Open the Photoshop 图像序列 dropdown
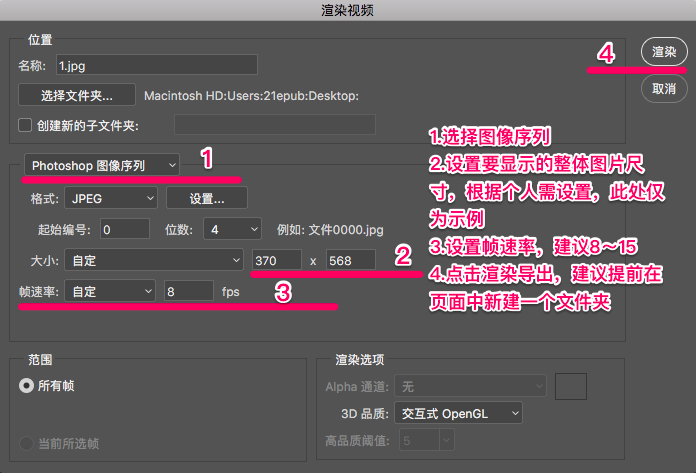The width and height of the screenshot is (696, 473). point(102,164)
